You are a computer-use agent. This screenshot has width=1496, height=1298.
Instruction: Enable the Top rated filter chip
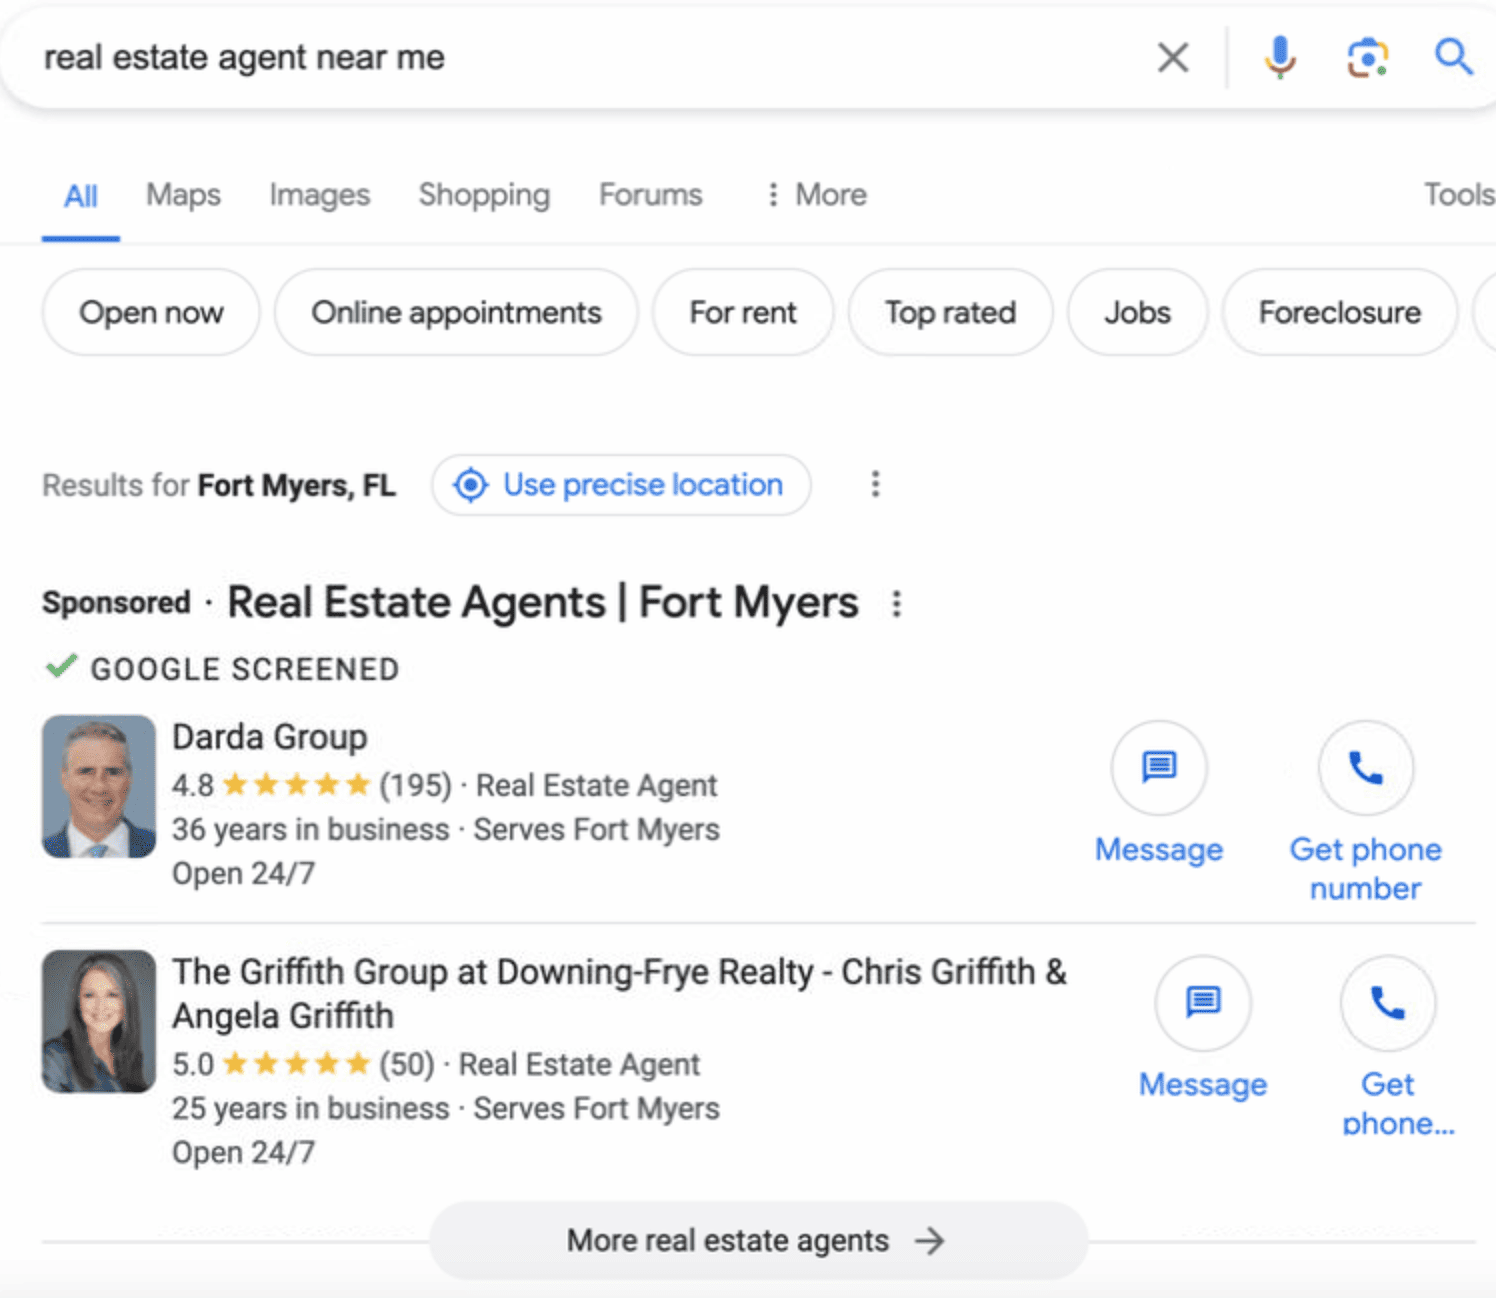(950, 313)
